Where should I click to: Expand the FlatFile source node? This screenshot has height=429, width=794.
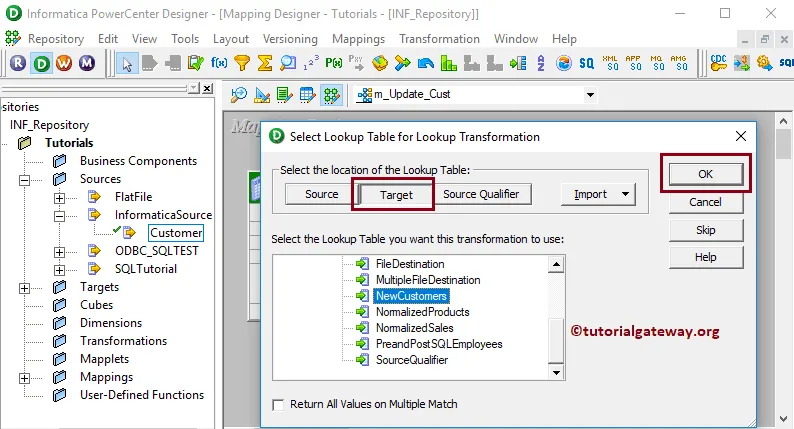pos(59,198)
